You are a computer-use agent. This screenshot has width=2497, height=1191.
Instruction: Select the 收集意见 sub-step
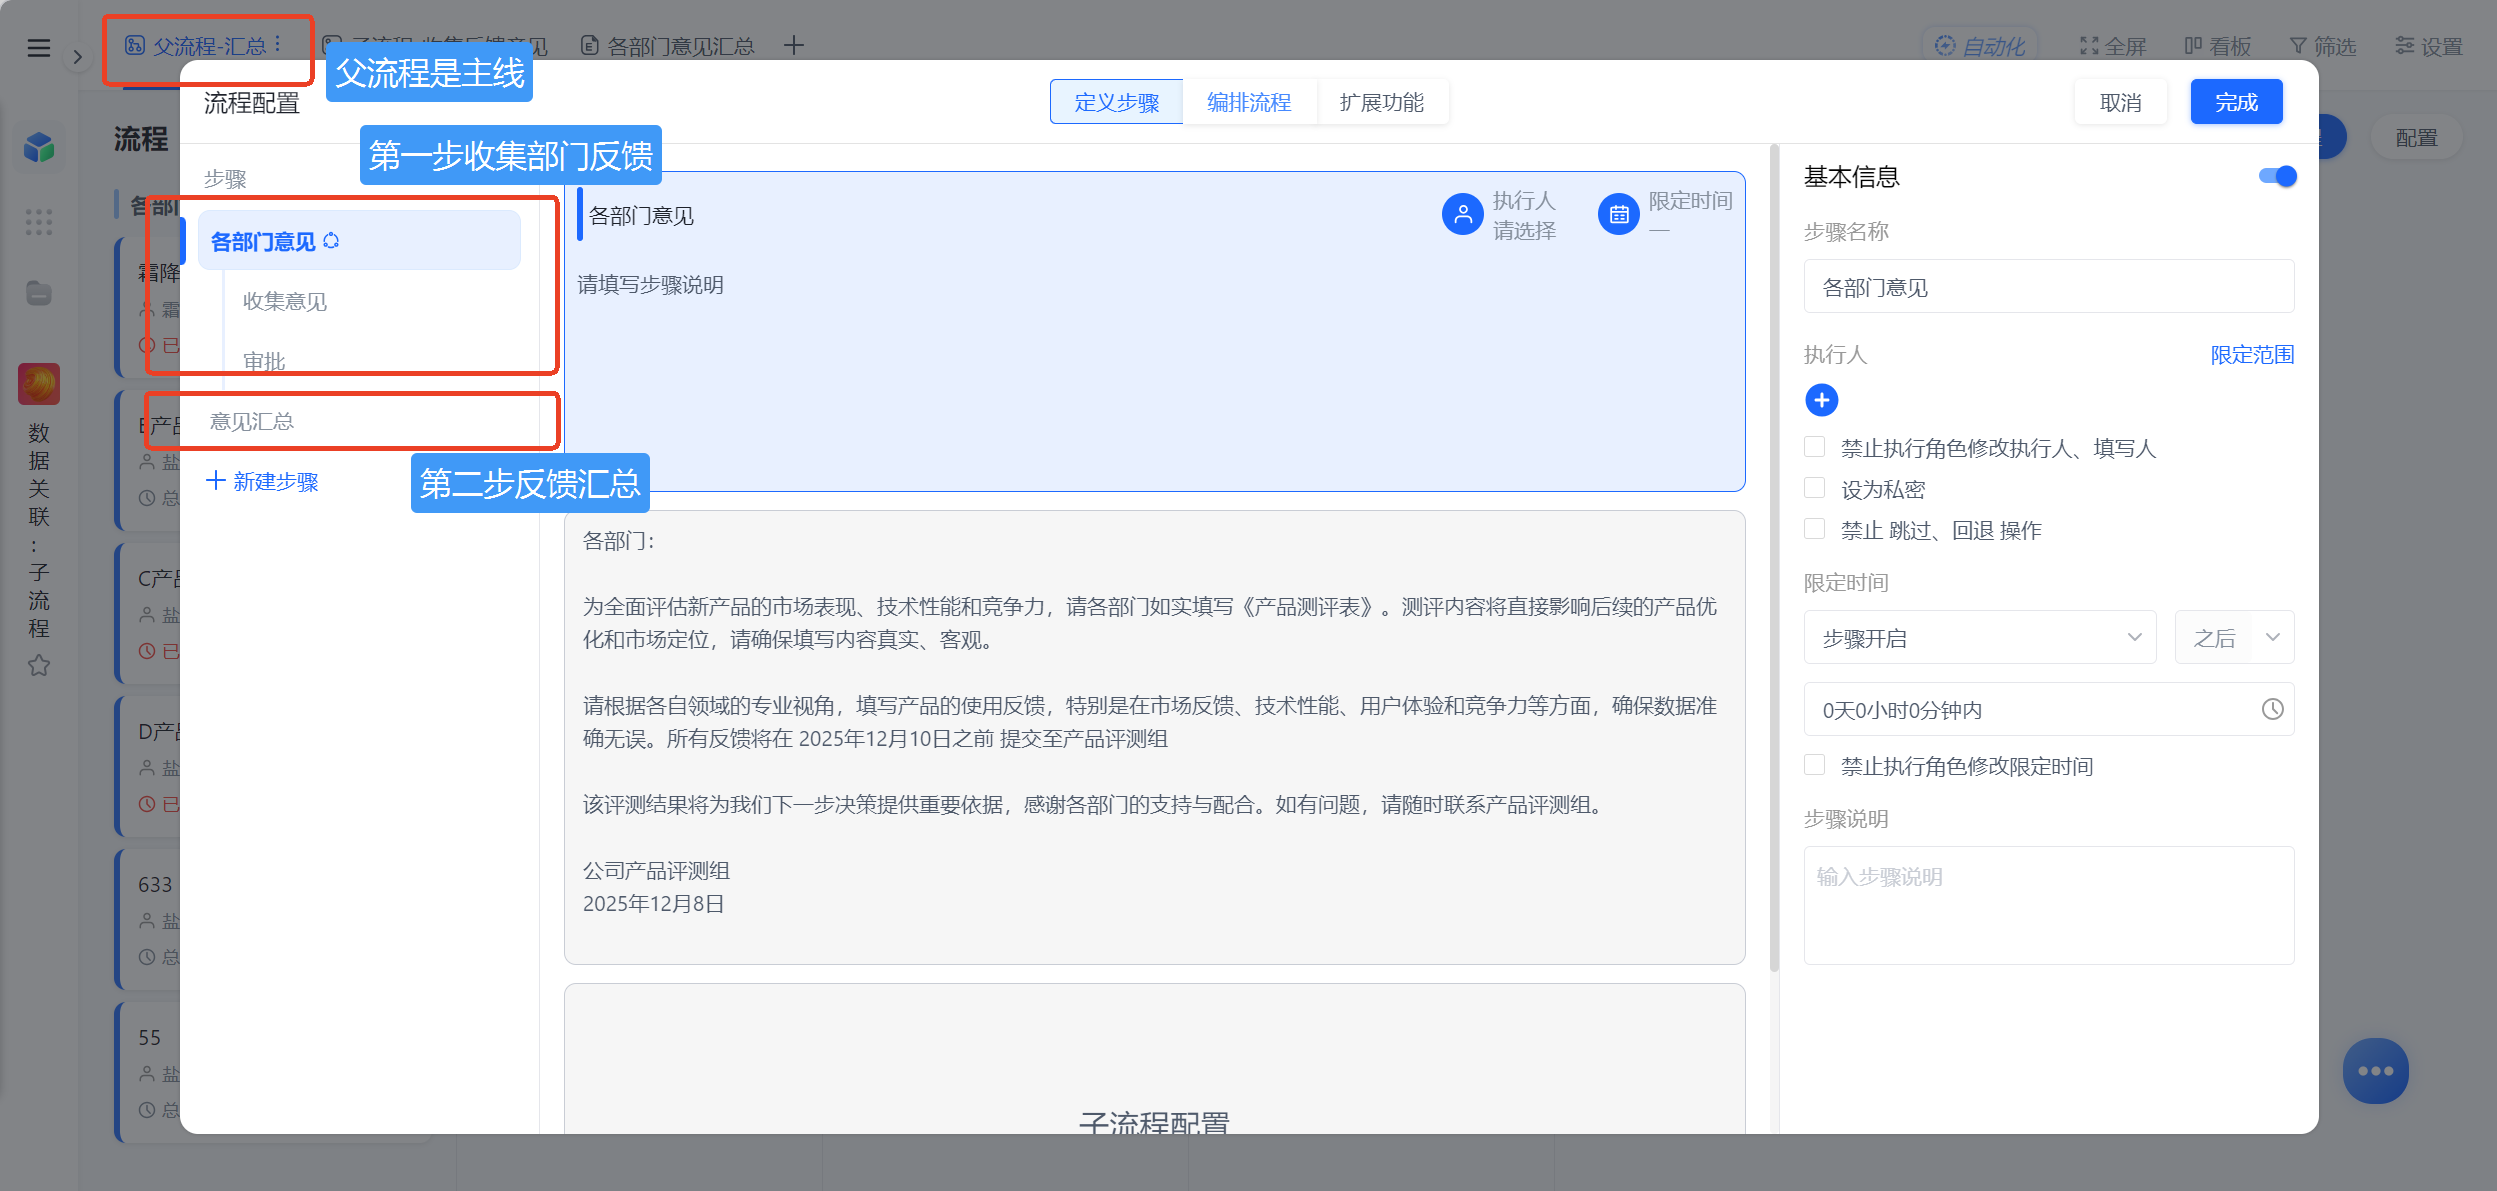tap(285, 301)
